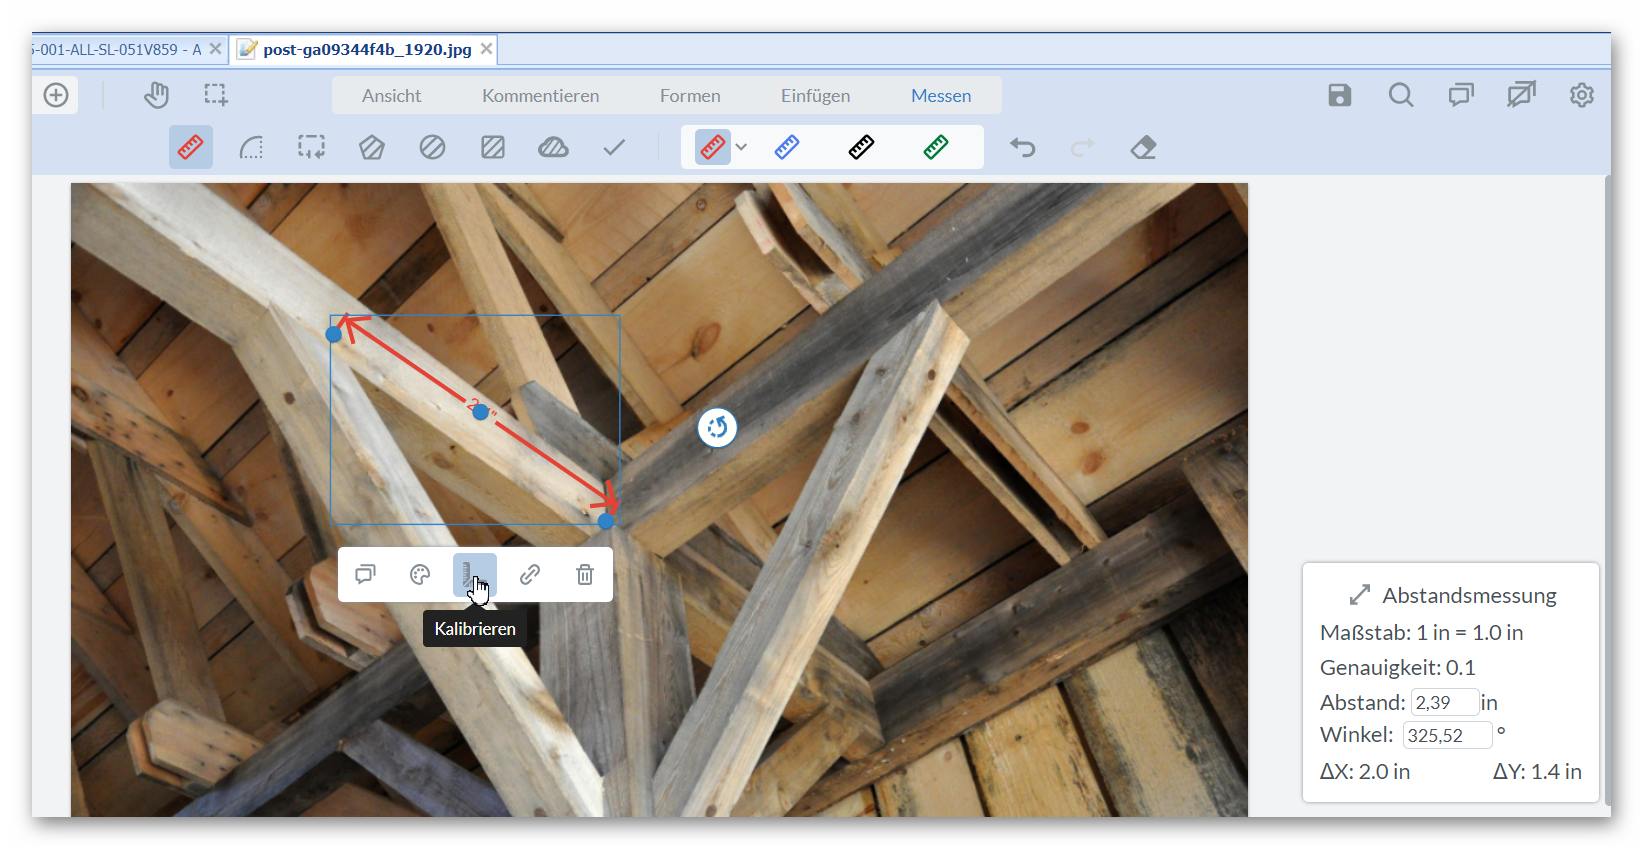1643x849 pixels.
Task: Select the blue ruler preset
Action: [x=787, y=148]
